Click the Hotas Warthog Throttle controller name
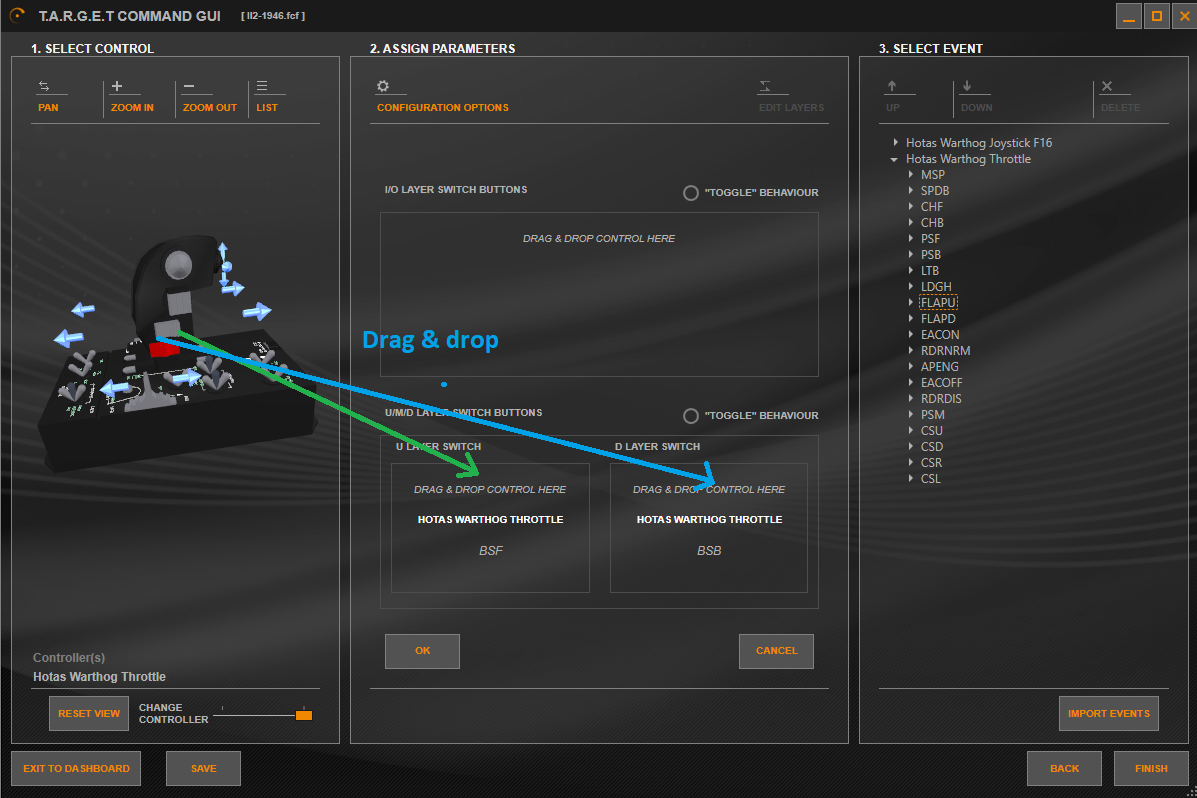The width and height of the screenshot is (1197, 798). click(99, 677)
